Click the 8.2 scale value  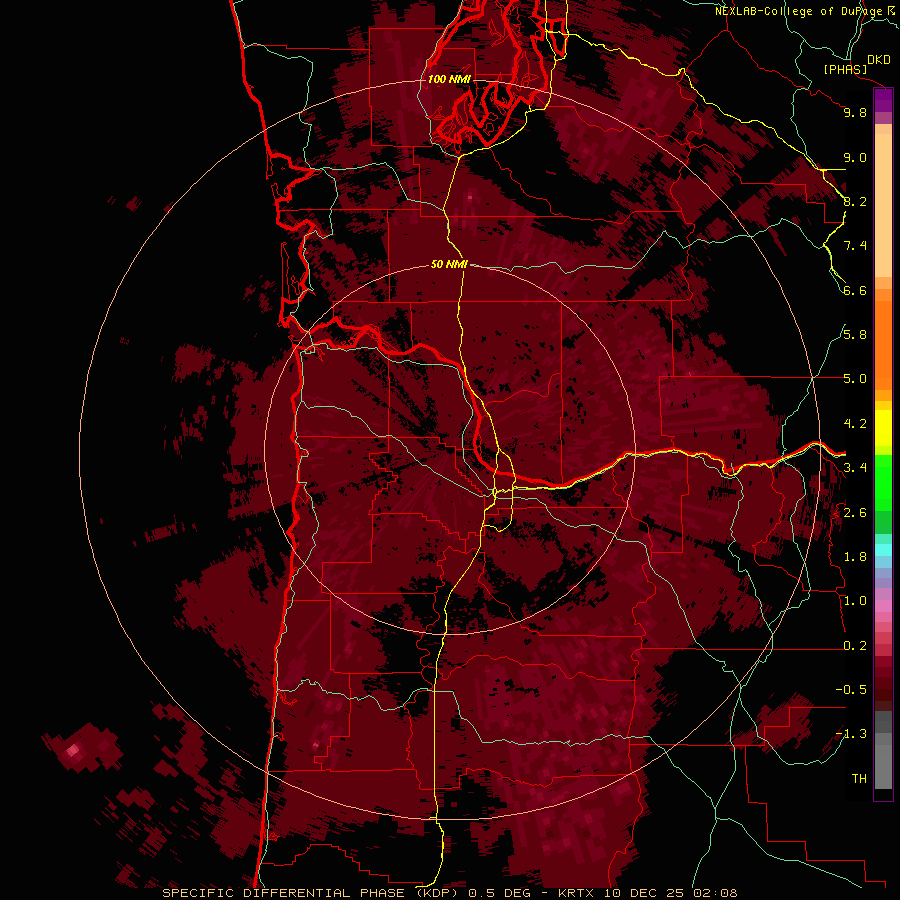pyautogui.click(x=855, y=201)
